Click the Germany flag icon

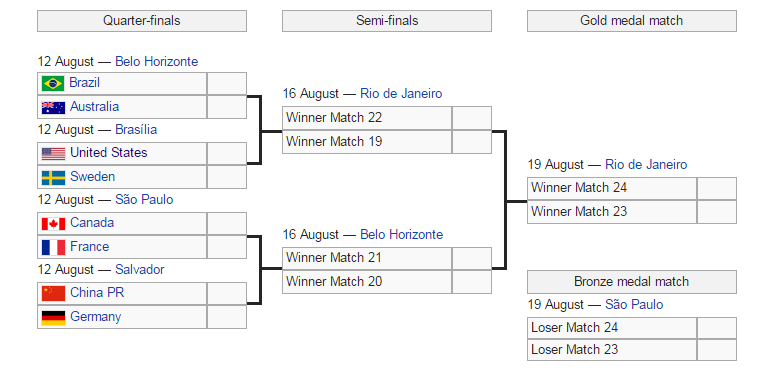coord(53,318)
